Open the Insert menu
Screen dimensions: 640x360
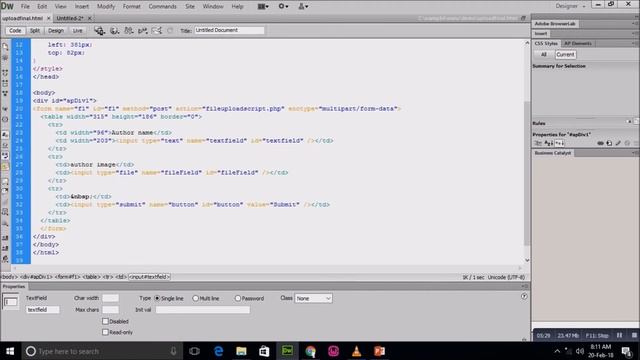pyautogui.click(x=81, y=7)
